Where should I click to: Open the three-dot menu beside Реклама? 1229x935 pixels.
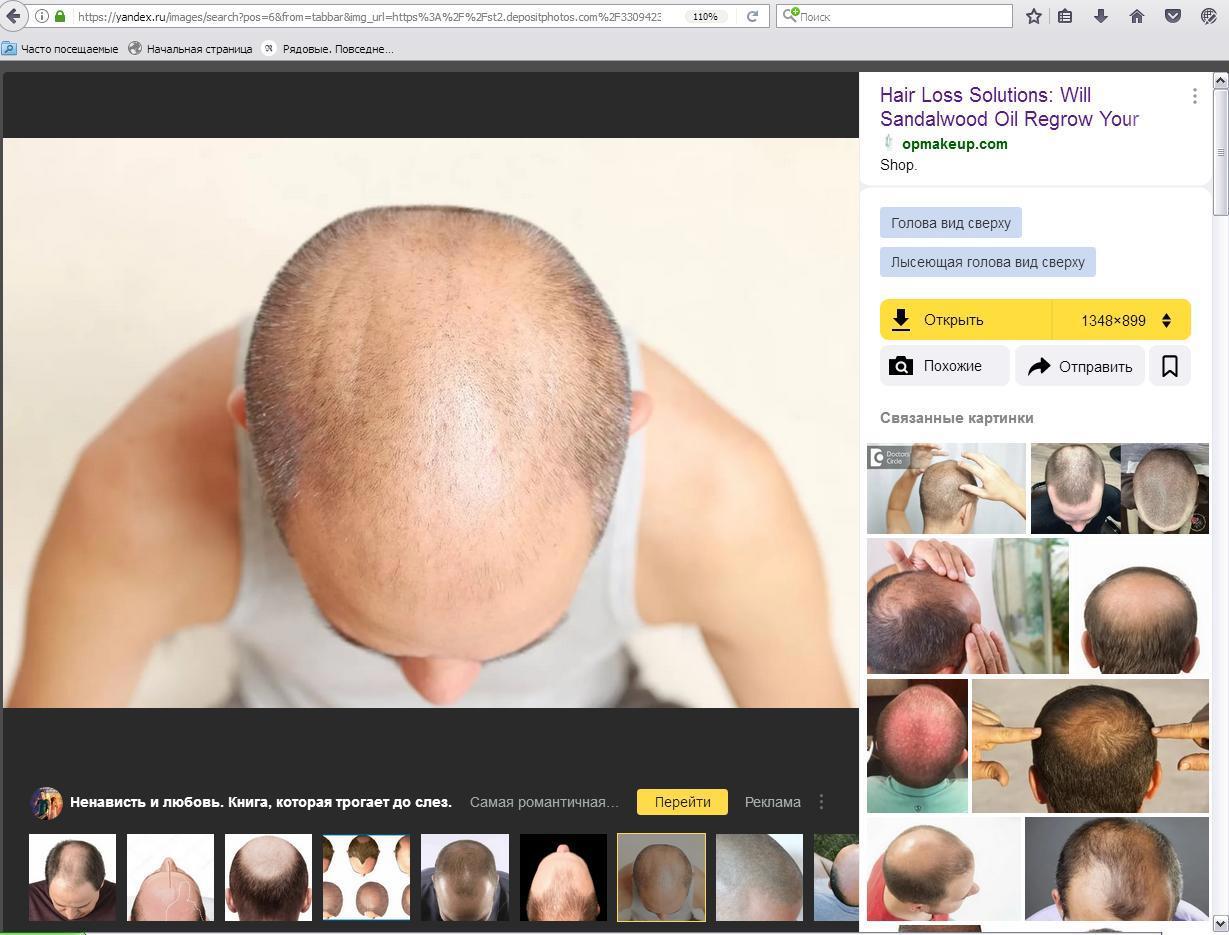[x=821, y=802]
